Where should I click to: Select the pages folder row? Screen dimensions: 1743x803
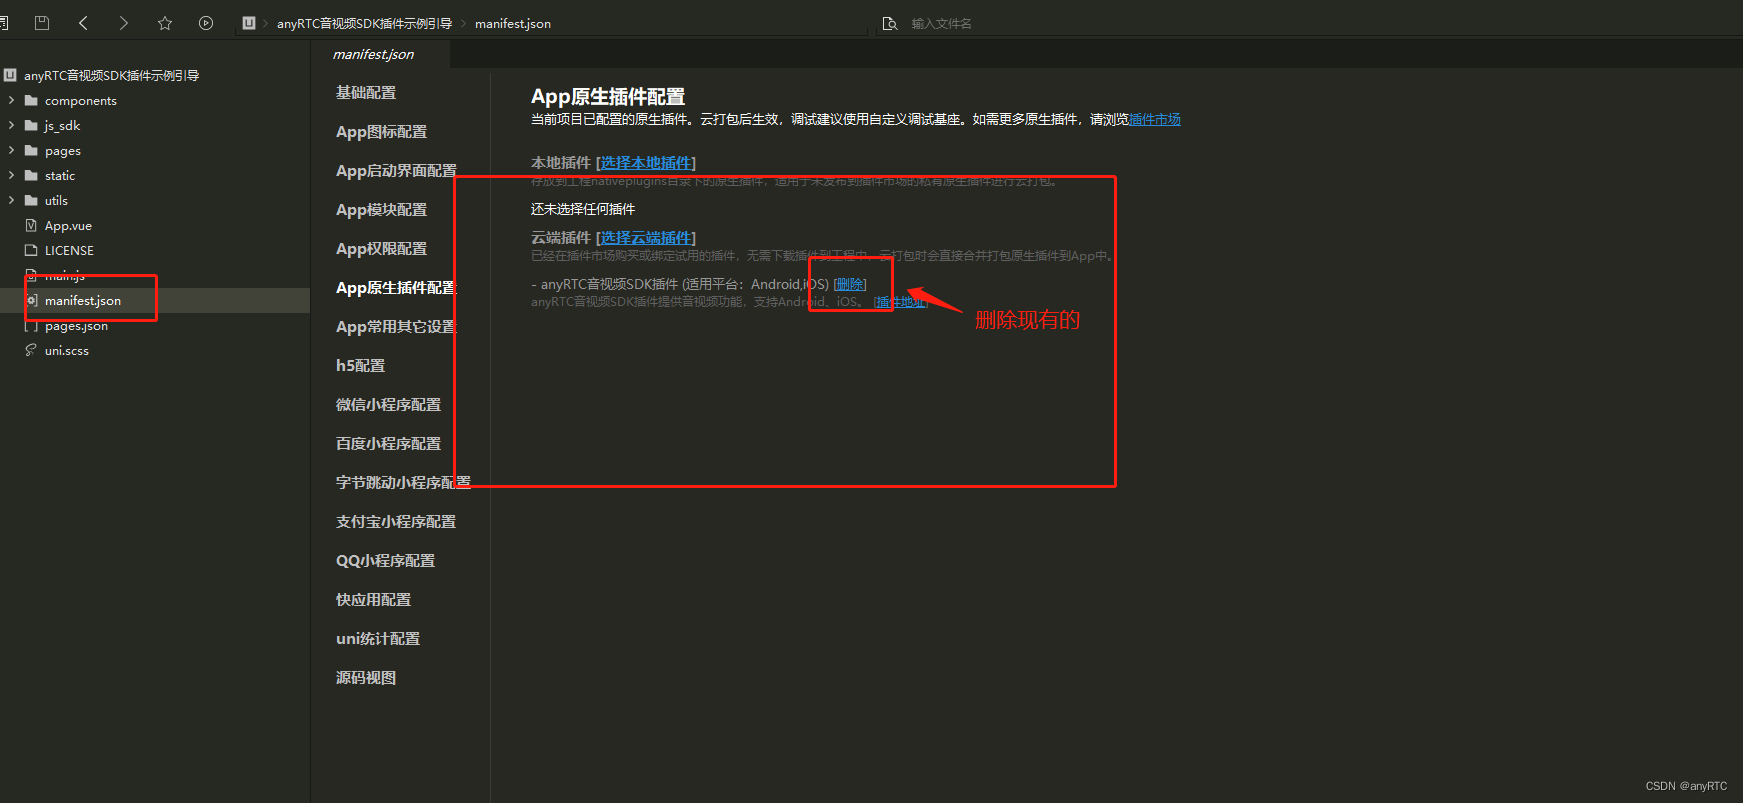click(155, 150)
